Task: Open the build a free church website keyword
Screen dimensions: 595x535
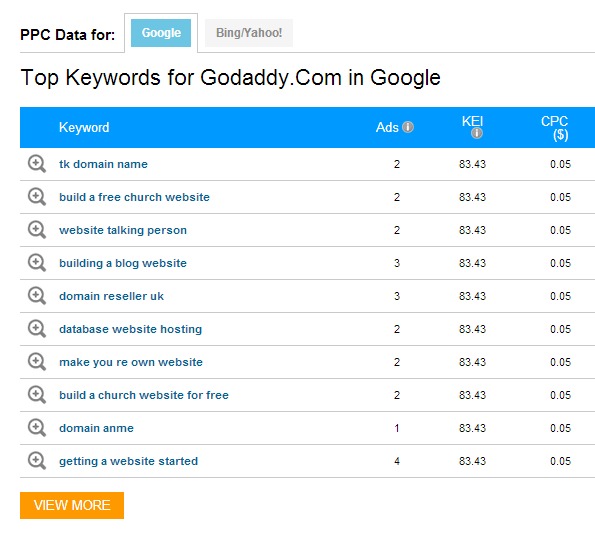Action: [x=134, y=197]
